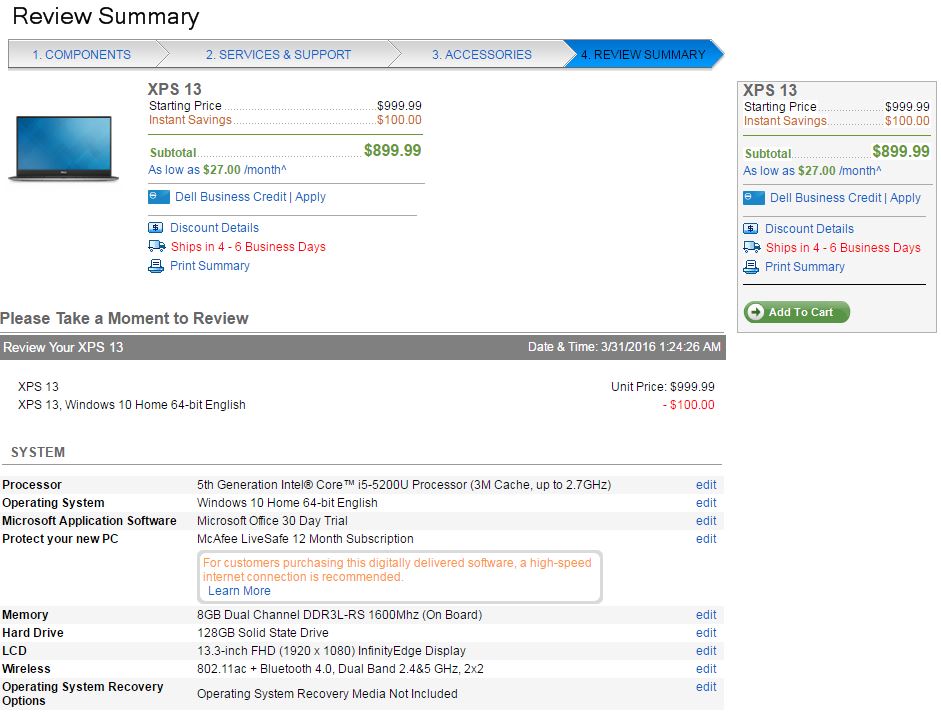Edit the Hard Drive option

[706, 633]
